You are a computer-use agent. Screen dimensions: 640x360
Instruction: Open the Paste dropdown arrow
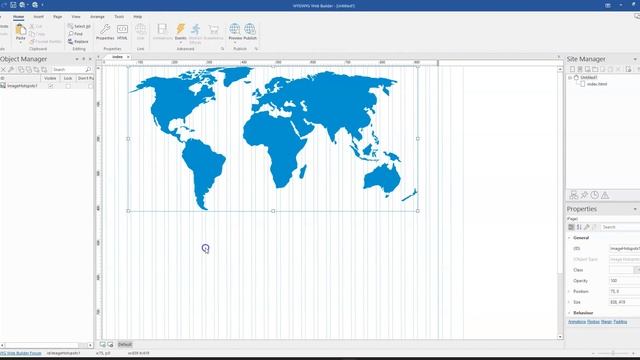click(x=20, y=42)
